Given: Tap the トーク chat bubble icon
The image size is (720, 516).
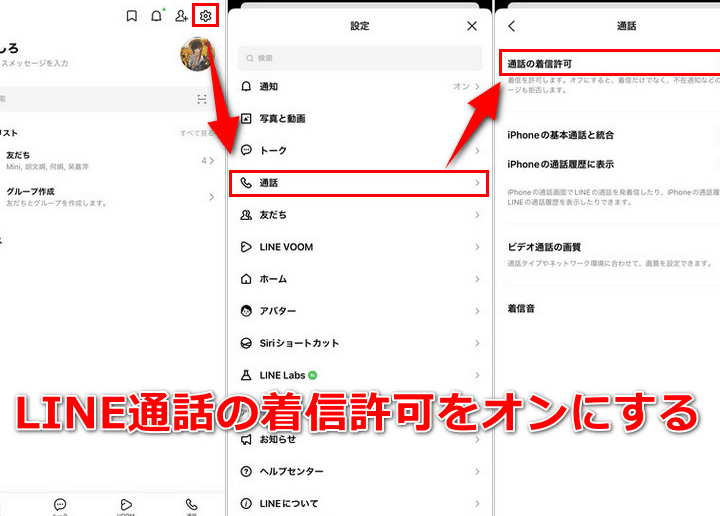Looking at the screenshot, I should [246, 150].
